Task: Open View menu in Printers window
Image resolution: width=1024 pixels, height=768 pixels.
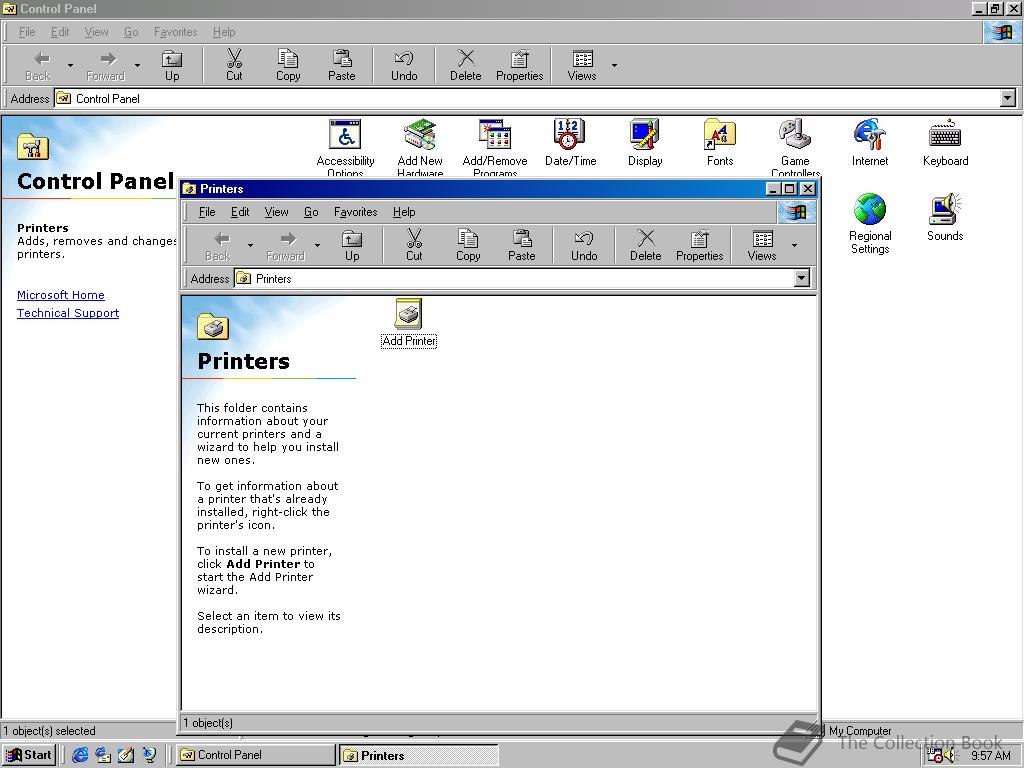Action: (x=276, y=212)
